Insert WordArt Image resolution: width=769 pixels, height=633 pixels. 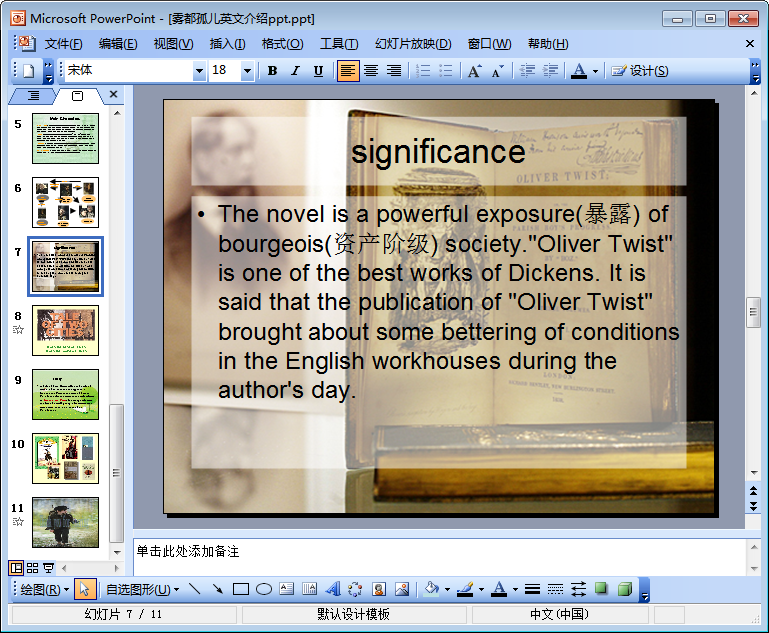333,589
